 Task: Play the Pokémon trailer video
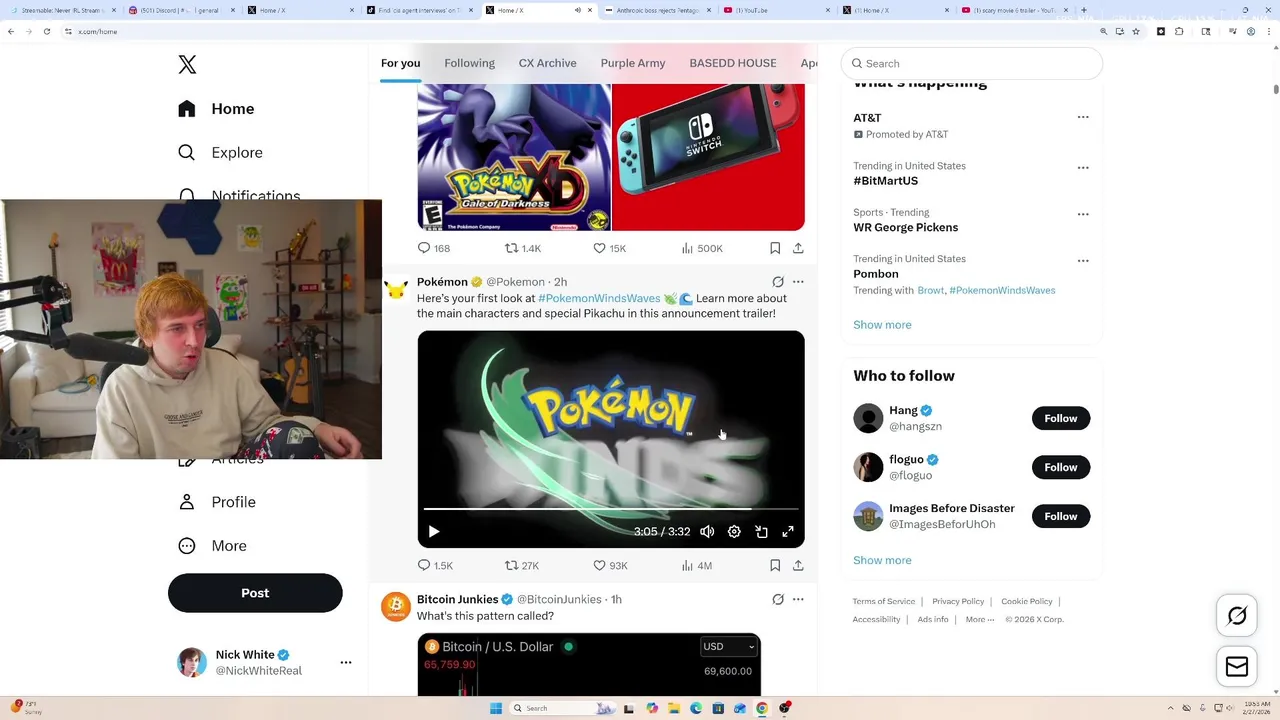433,532
